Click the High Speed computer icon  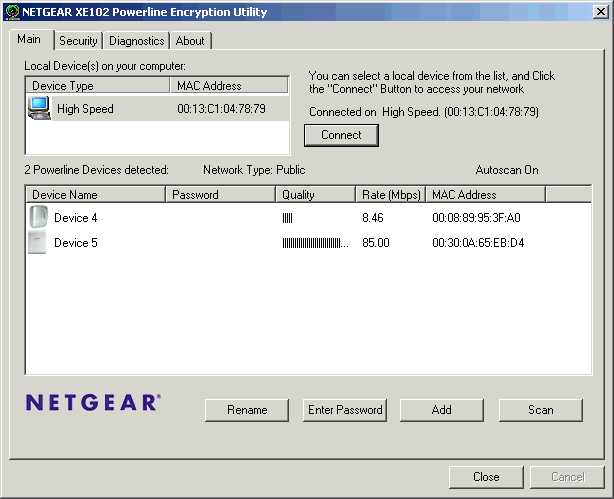pyautogui.click(x=39, y=108)
